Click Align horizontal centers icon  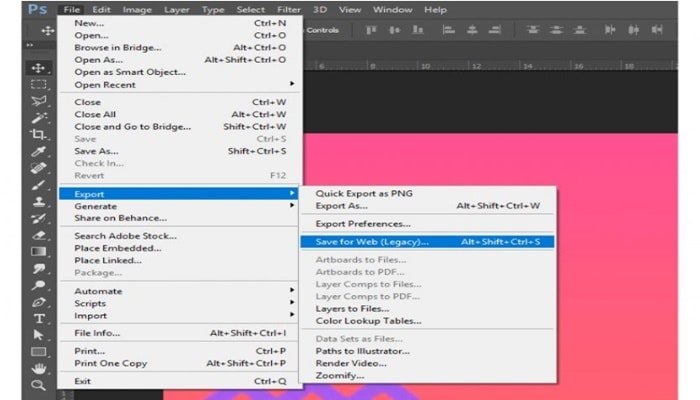(x=472, y=30)
